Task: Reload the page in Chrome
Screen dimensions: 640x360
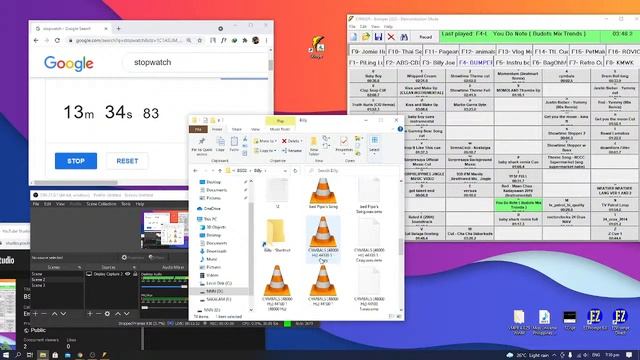Action: 57,40
